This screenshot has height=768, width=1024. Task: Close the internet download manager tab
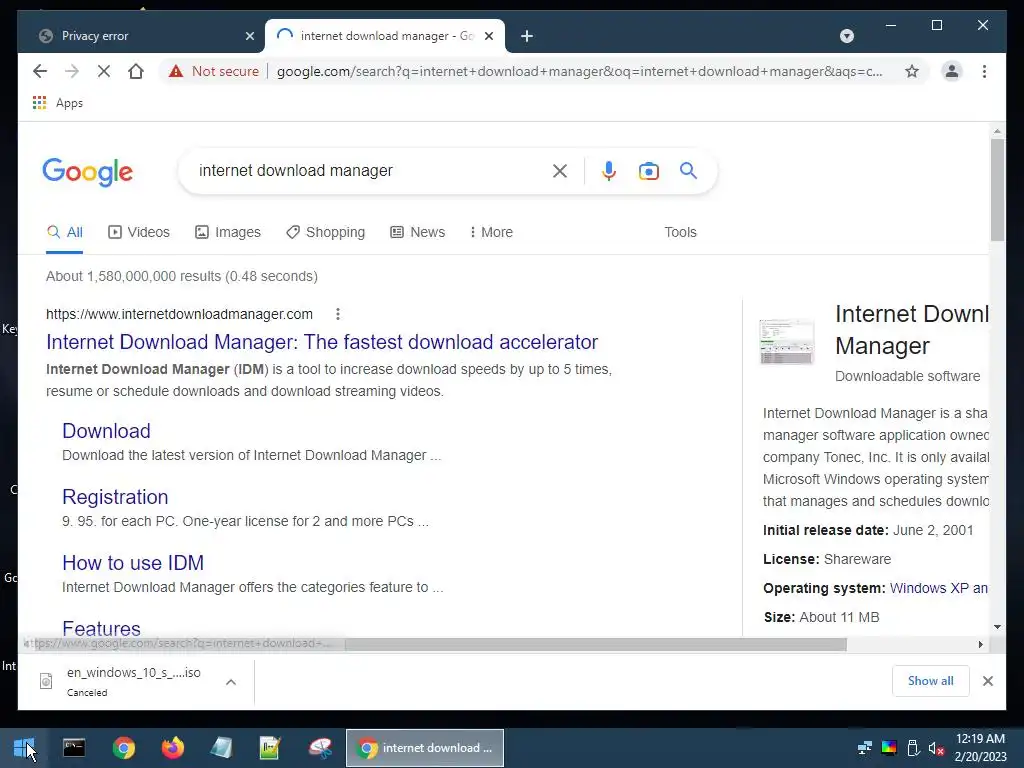coord(488,36)
